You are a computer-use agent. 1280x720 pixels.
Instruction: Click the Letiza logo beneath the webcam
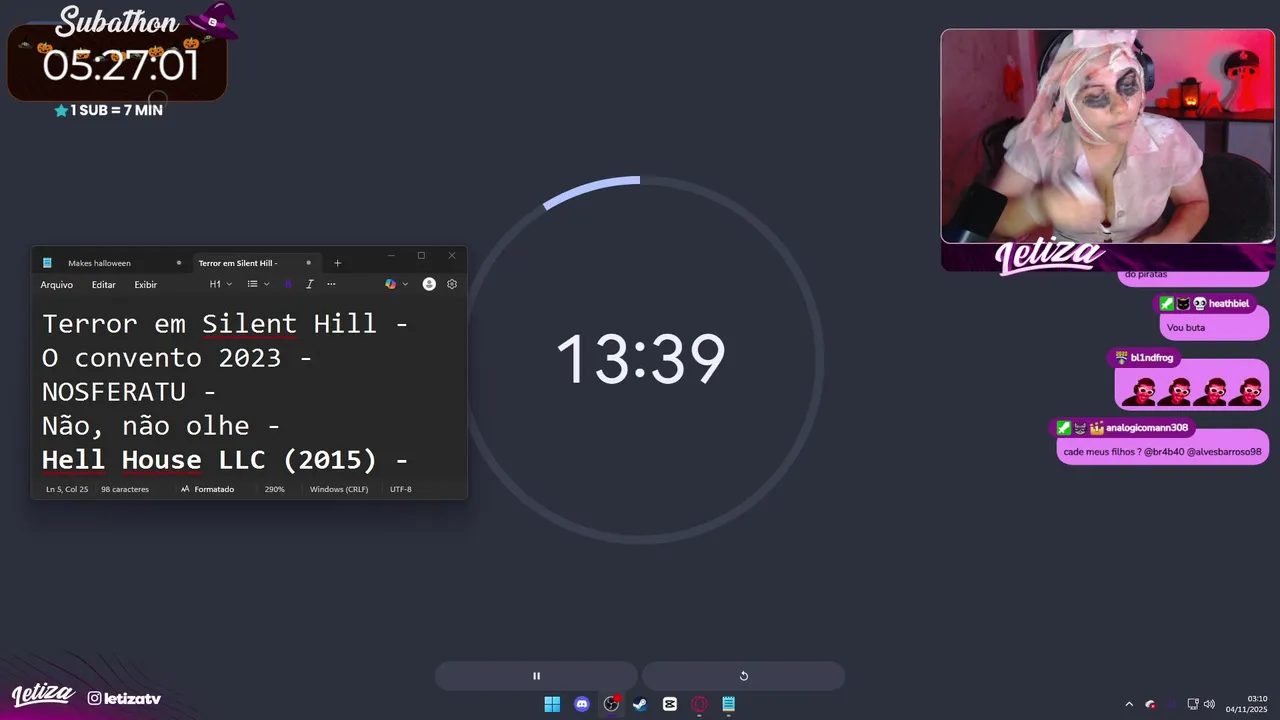(1050, 256)
